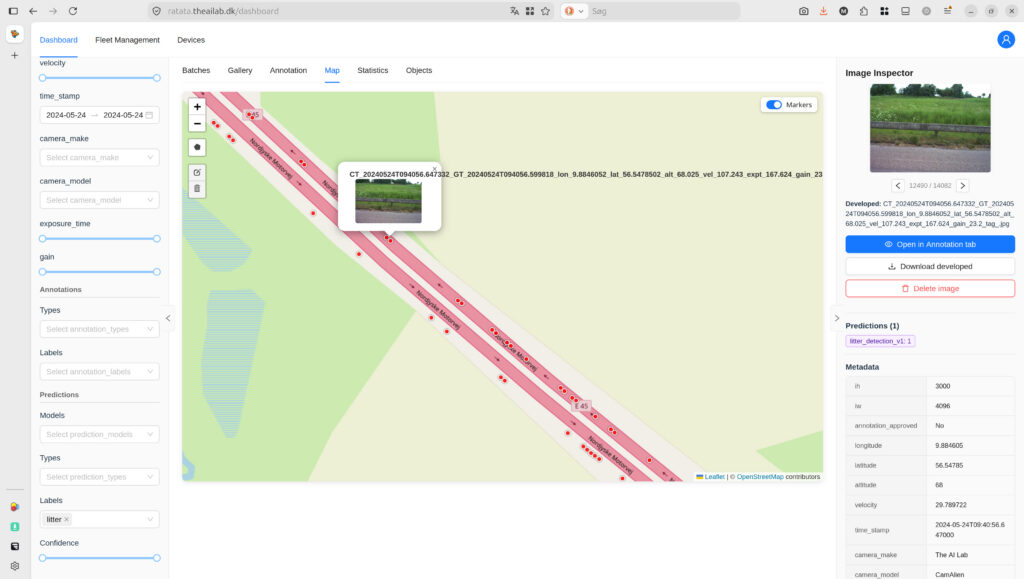The image size is (1024, 579).
Task: Open the OpenStreetMap link
Action: tap(760, 477)
